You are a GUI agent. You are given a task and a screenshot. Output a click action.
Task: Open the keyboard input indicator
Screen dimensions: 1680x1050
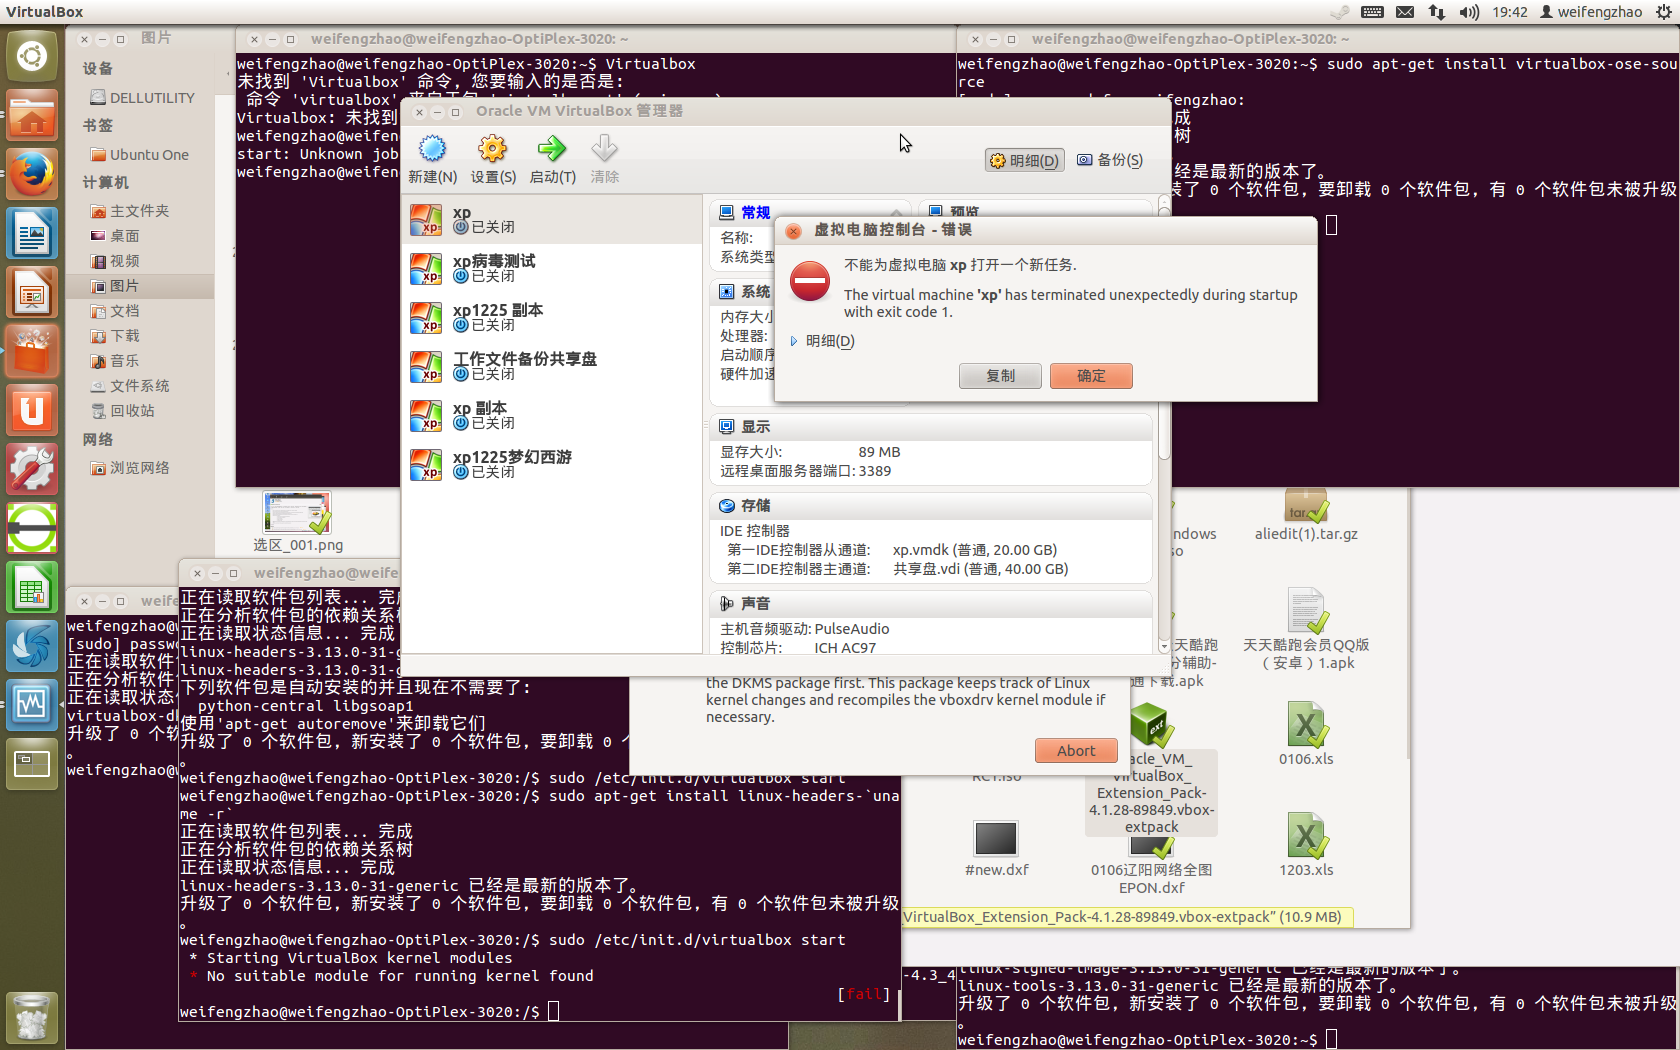click(1373, 12)
